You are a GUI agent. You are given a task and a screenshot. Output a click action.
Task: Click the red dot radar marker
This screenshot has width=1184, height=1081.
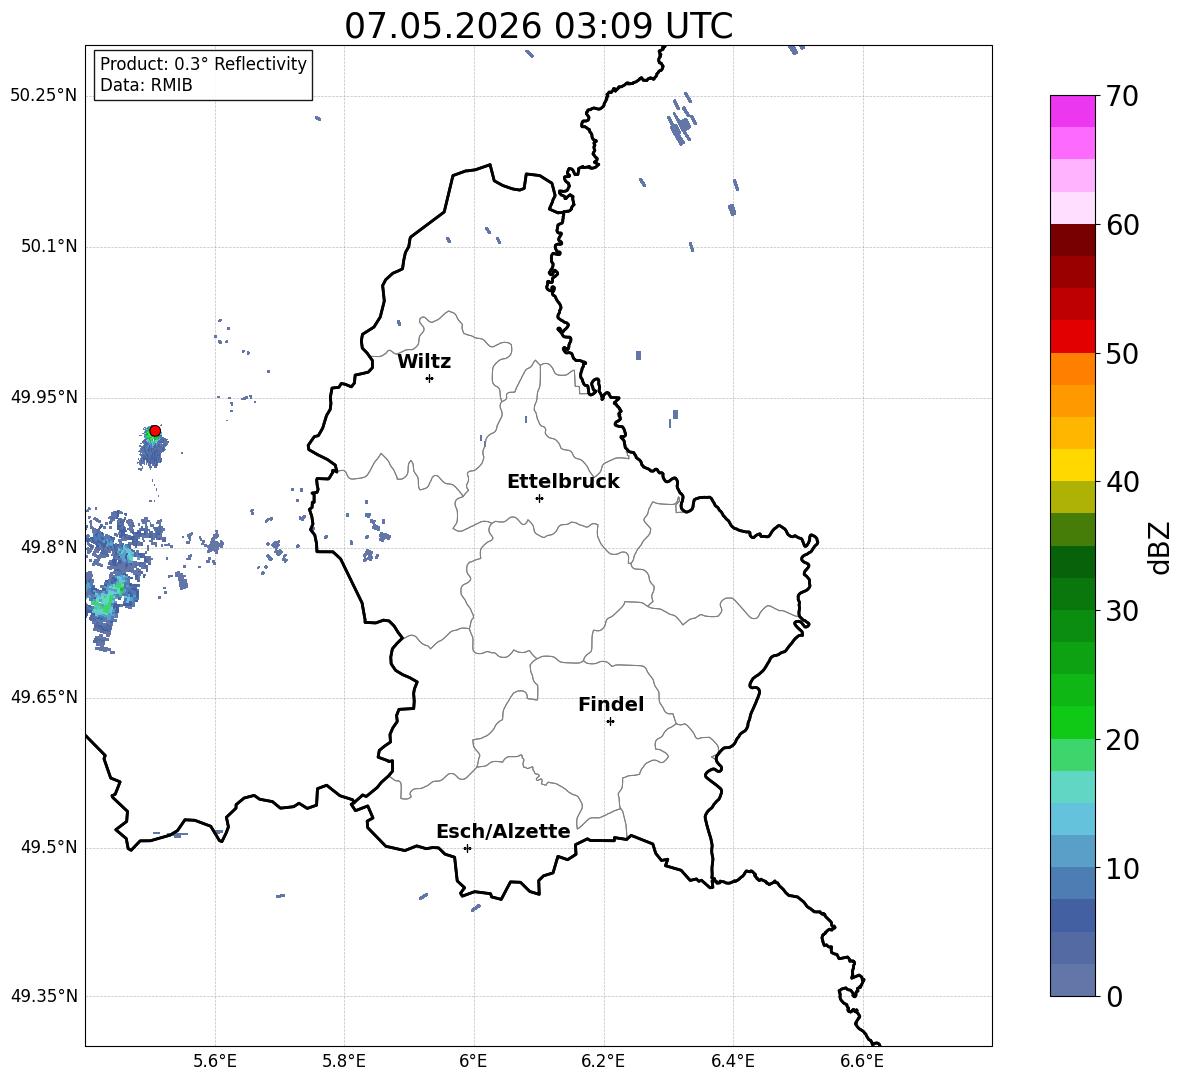pyautogui.click(x=155, y=431)
